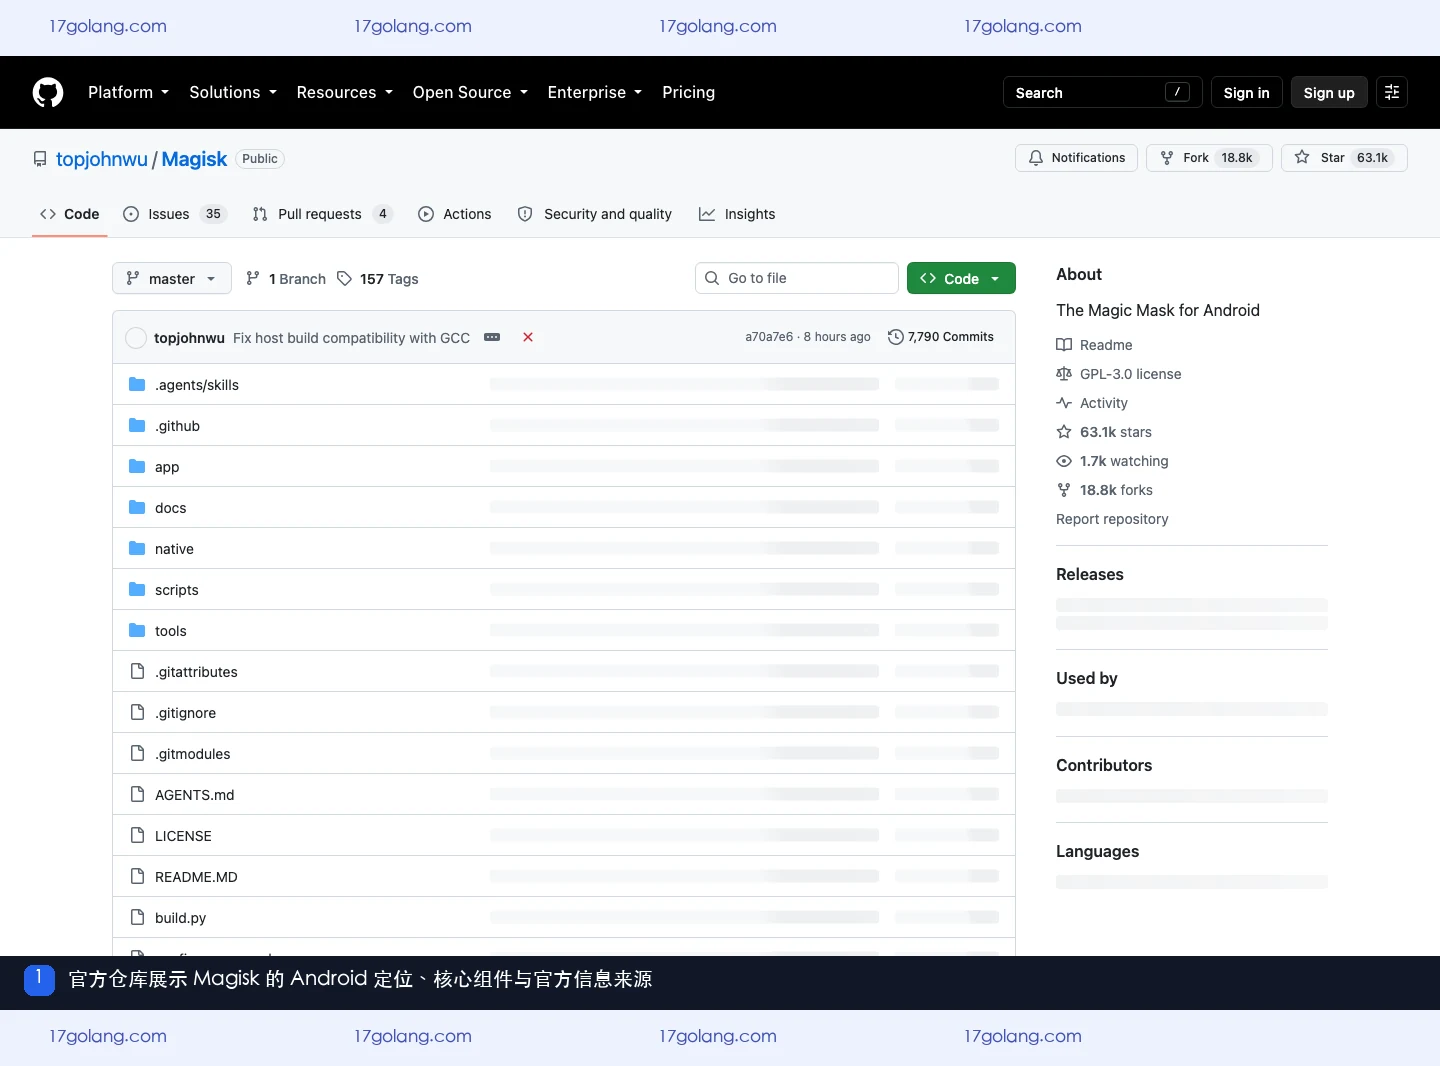Open commit hash a70a7e6
The height and width of the screenshot is (1066, 1440).
coord(769,337)
